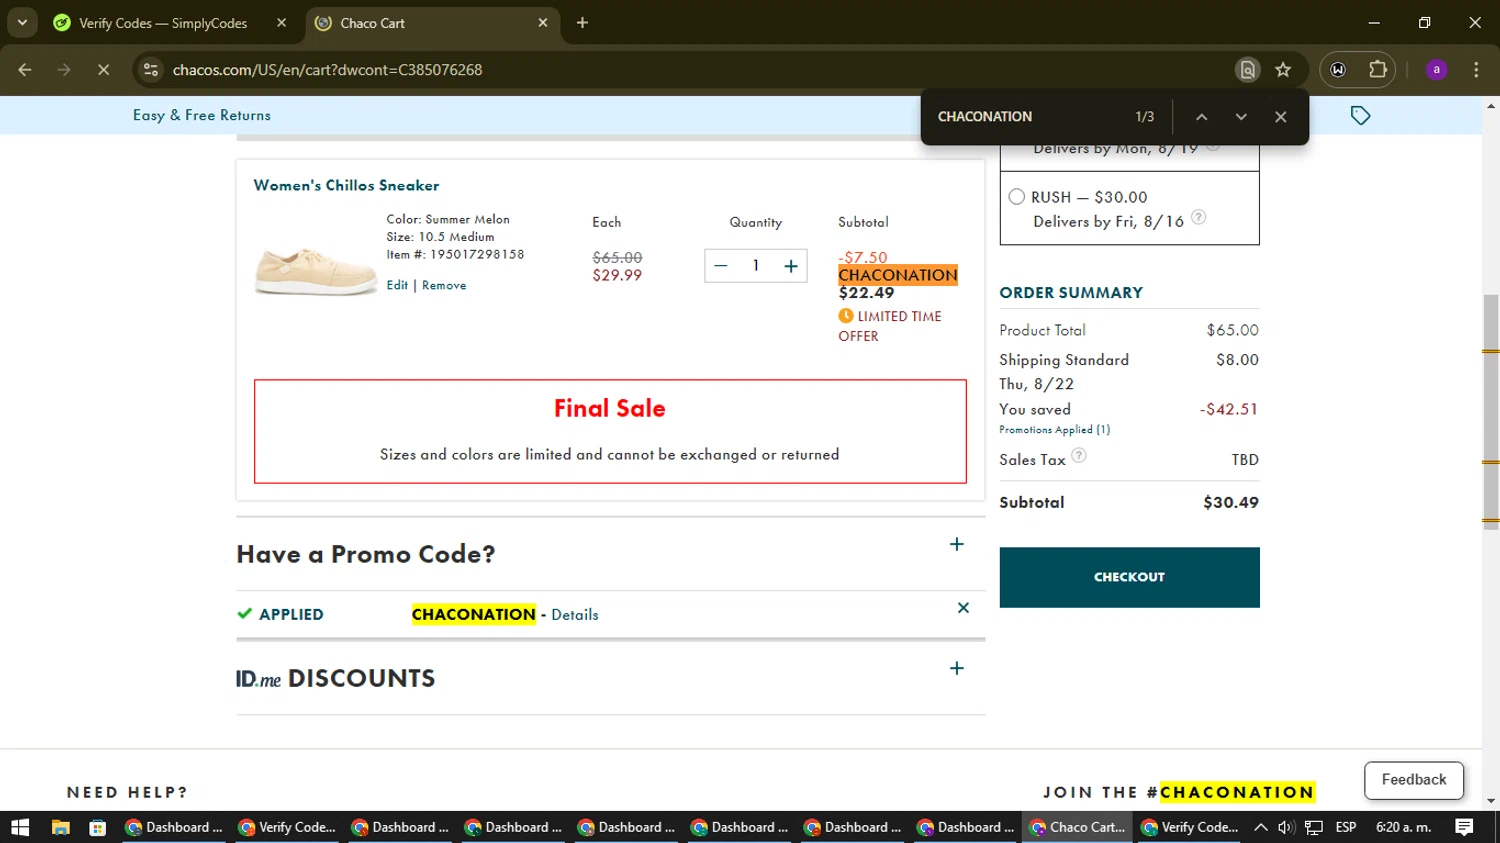Jump to previous find result
This screenshot has width=1500, height=843.
tap(1202, 117)
